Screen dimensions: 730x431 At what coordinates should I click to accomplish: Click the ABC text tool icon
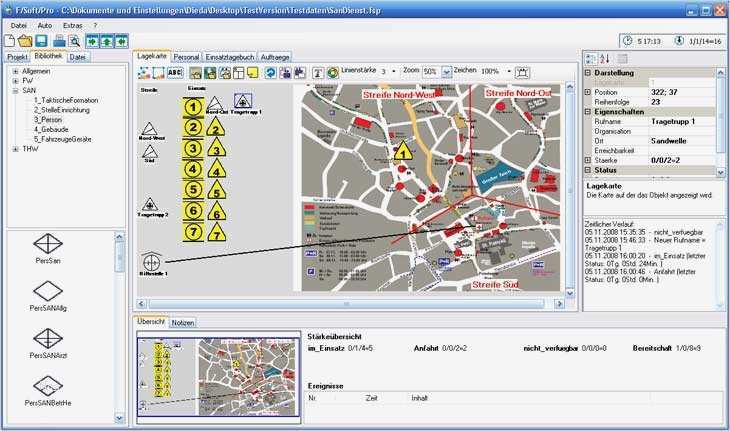pyautogui.click(x=174, y=73)
